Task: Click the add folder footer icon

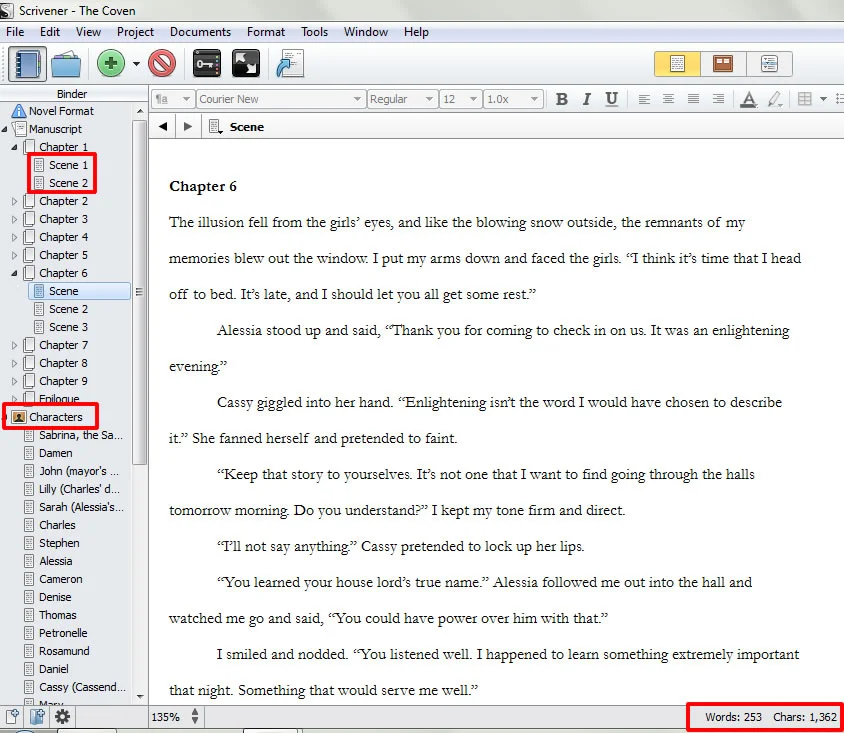Action: [x=37, y=717]
